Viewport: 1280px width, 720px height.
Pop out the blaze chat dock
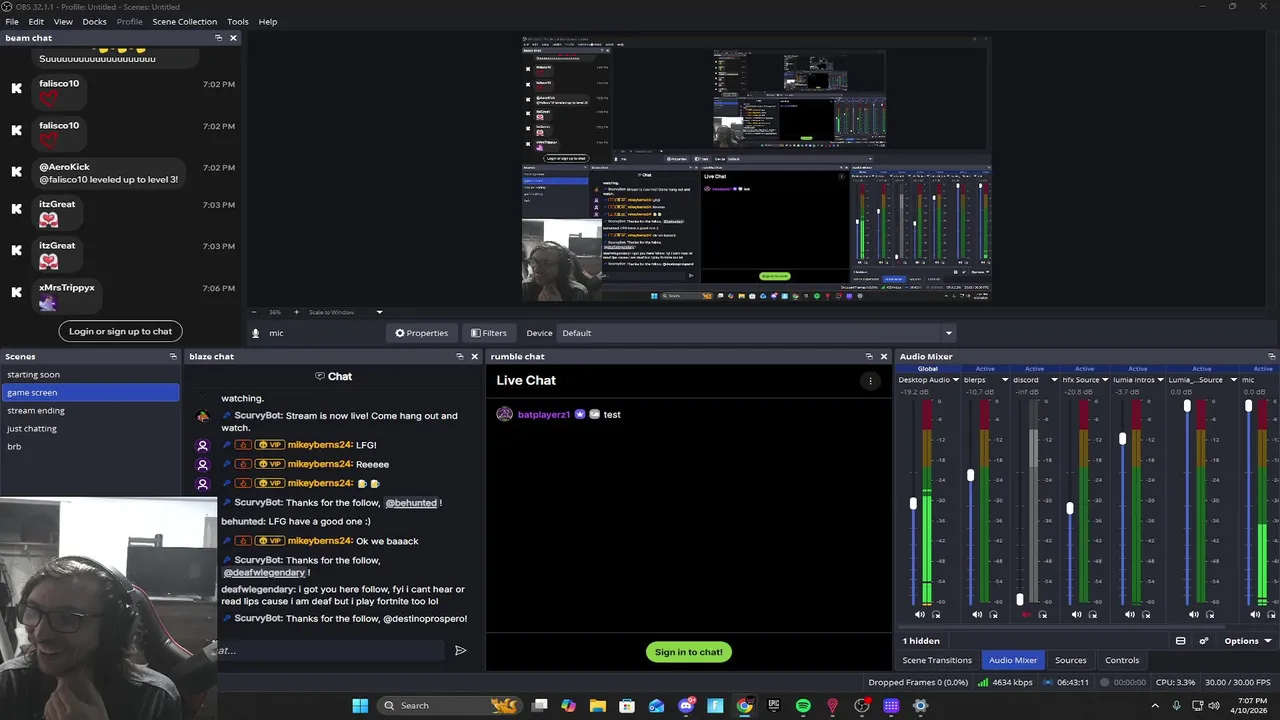460,357
